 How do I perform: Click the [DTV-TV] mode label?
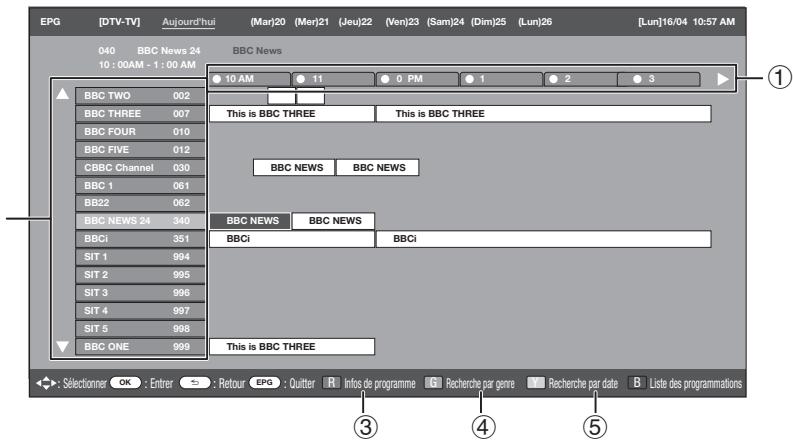click(119, 22)
